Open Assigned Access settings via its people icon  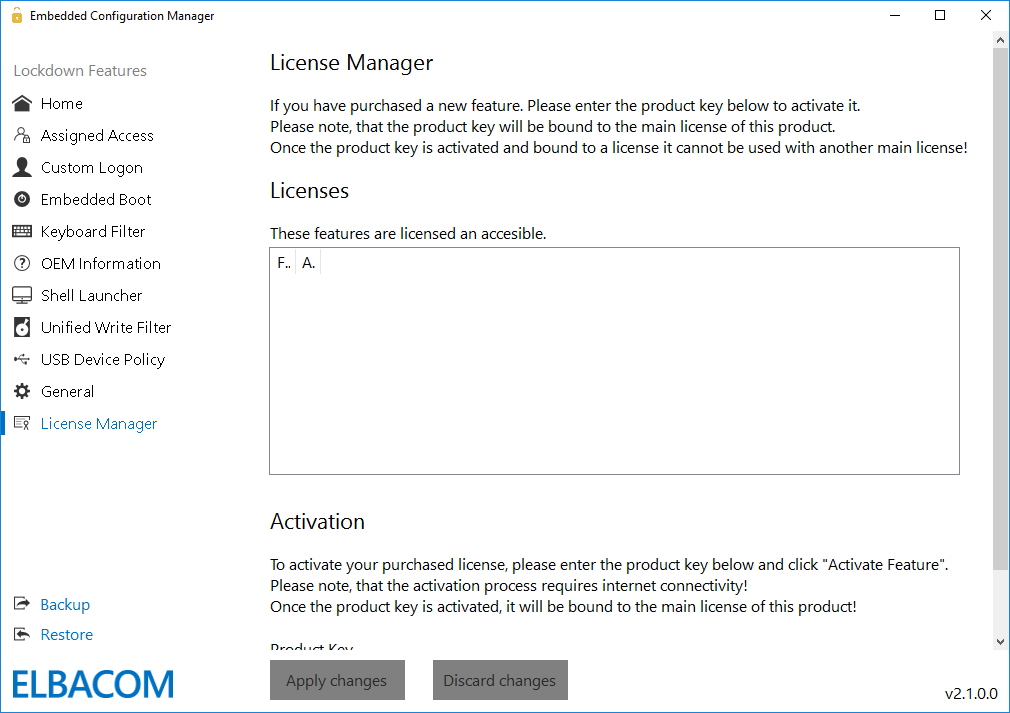[21, 135]
